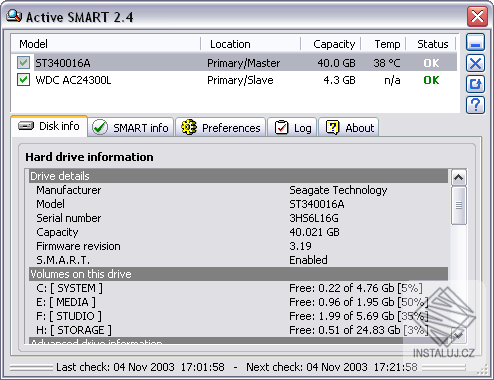
Task: Click the H: [ STORAGE ] volume row
Action: [74, 330]
